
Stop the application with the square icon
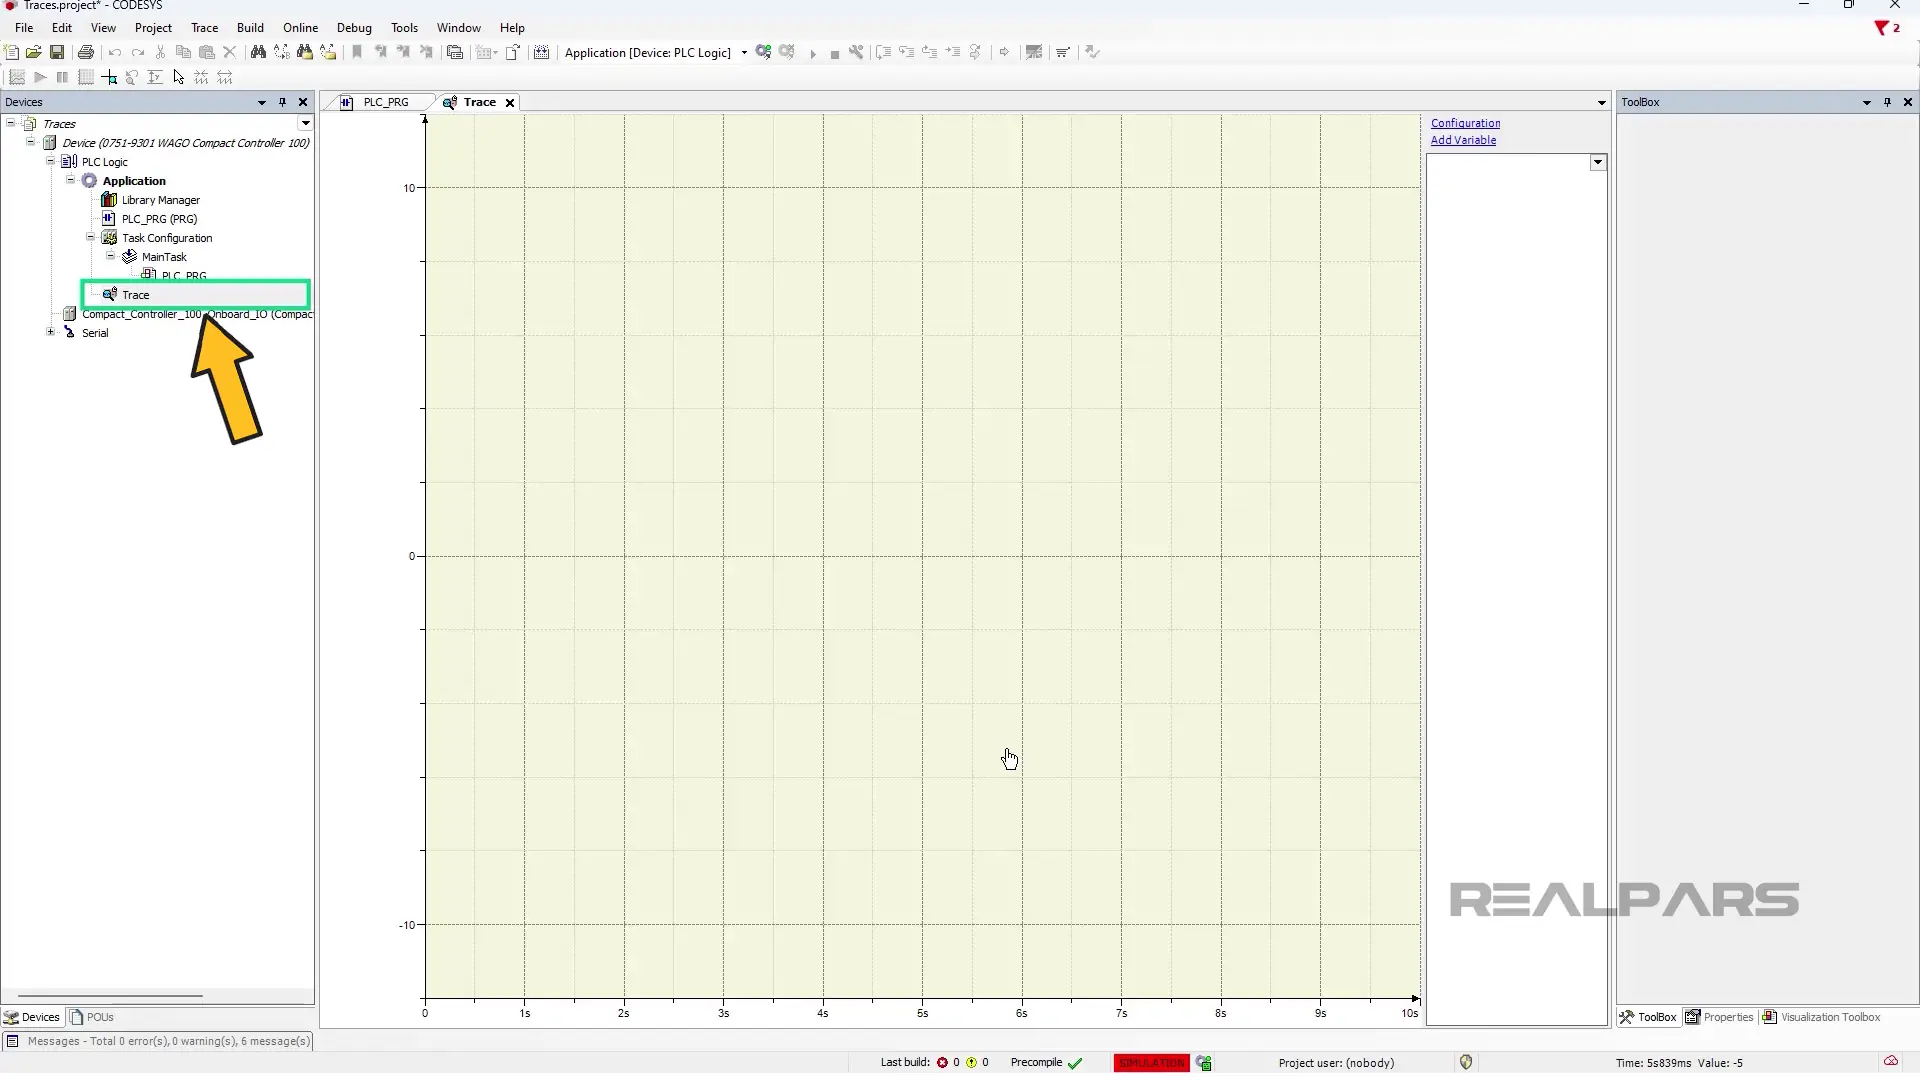click(x=834, y=54)
